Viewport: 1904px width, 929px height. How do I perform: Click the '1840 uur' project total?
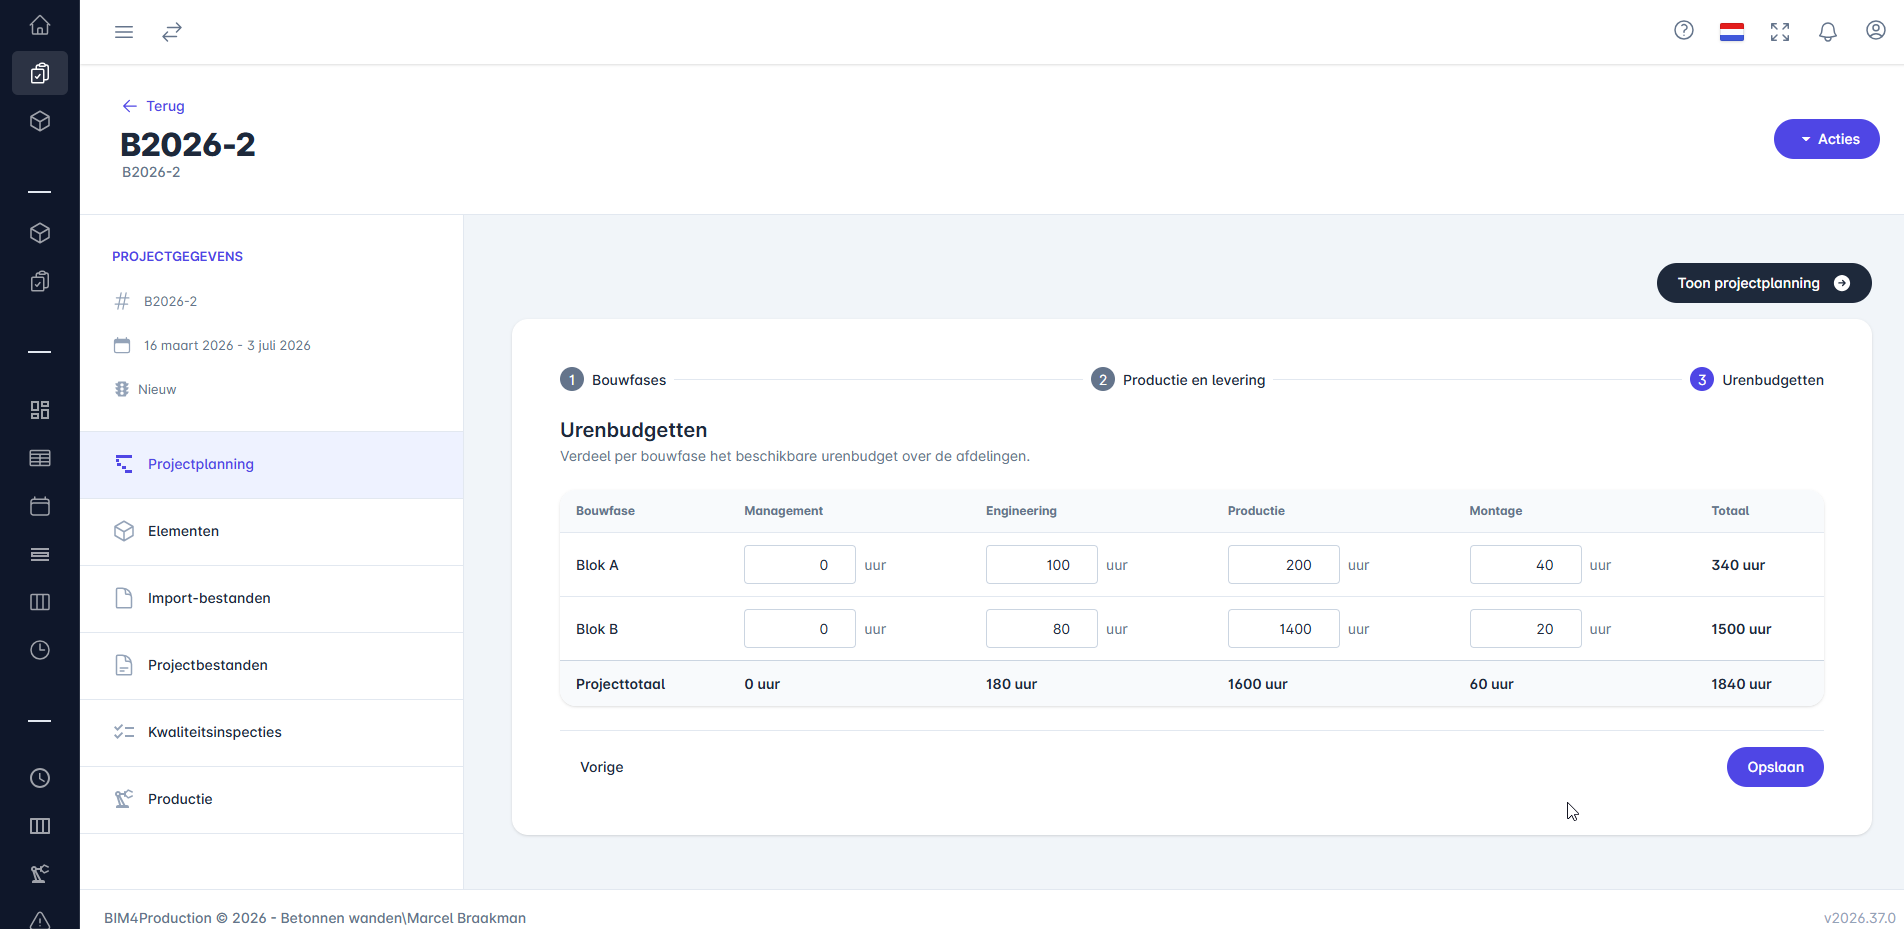(x=1741, y=684)
